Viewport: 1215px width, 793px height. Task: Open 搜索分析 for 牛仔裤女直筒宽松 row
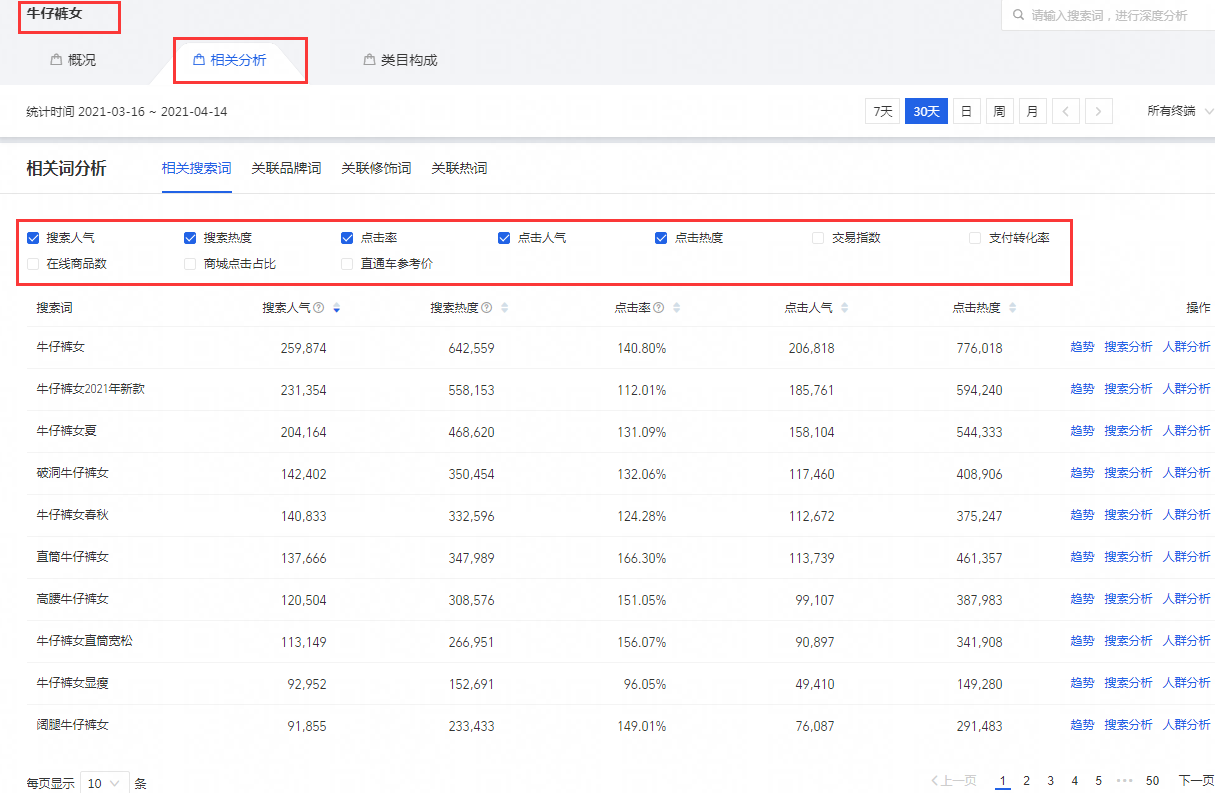pyautogui.click(x=1128, y=641)
